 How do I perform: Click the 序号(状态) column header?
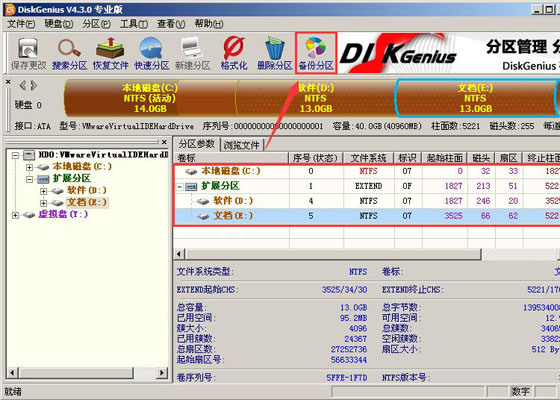(315, 158)
